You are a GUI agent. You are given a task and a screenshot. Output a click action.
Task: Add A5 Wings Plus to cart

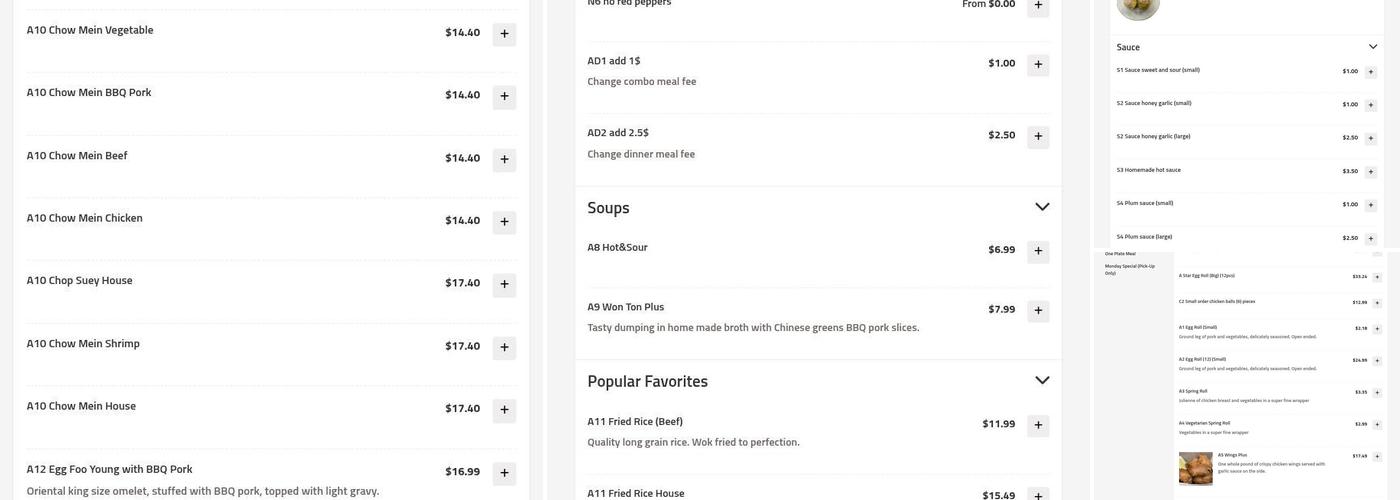click(1377, 457)
